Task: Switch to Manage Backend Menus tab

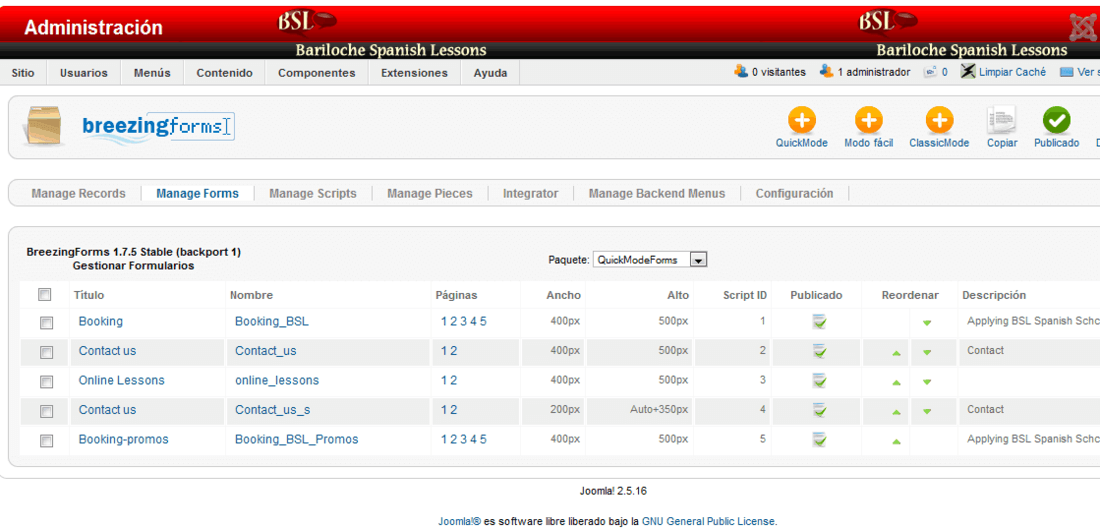Action: pos(657,194)
